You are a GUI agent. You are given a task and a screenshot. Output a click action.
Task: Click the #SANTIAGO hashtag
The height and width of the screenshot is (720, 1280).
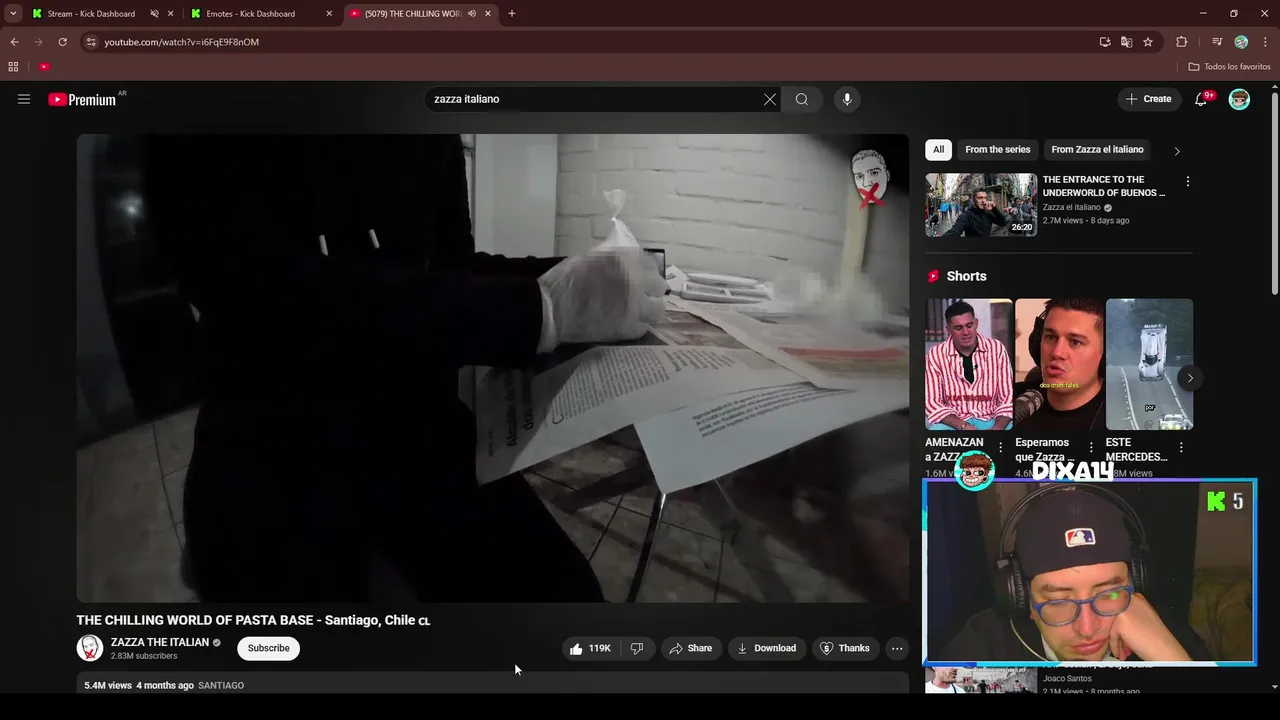tap(221, 685)
